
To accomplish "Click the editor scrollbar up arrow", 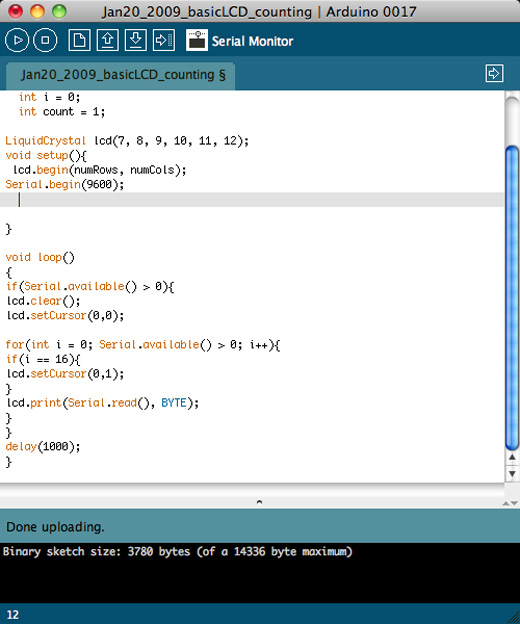I will [512, 457].
